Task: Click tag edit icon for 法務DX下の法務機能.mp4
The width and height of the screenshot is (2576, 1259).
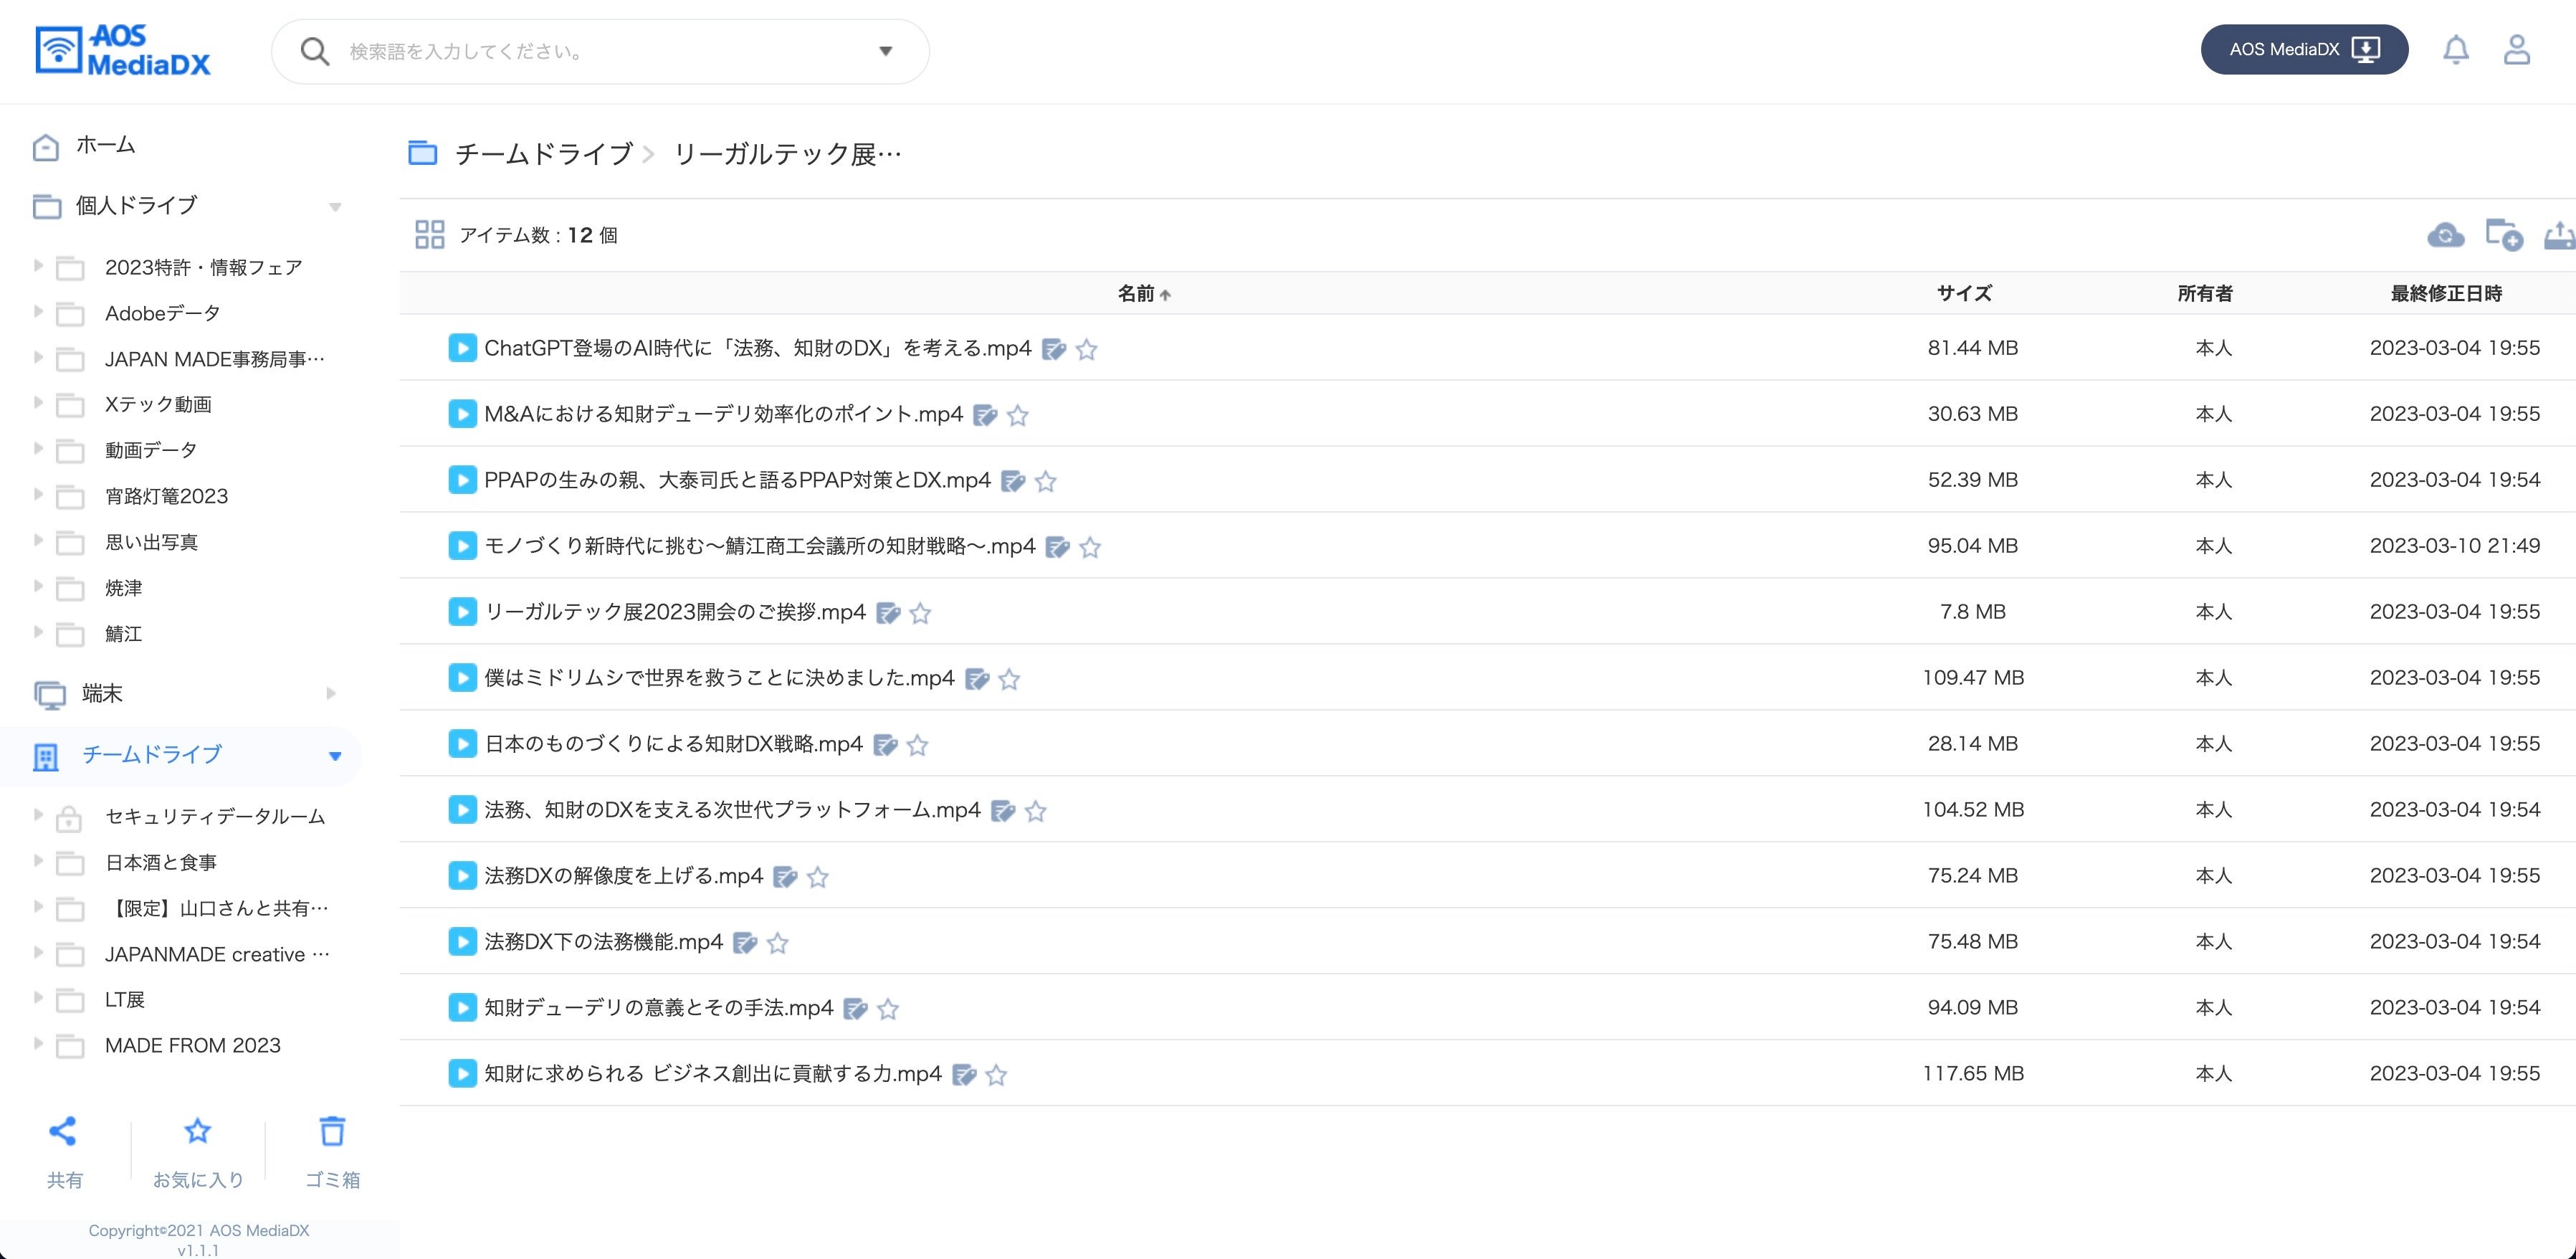Action: tap(744, 943)
